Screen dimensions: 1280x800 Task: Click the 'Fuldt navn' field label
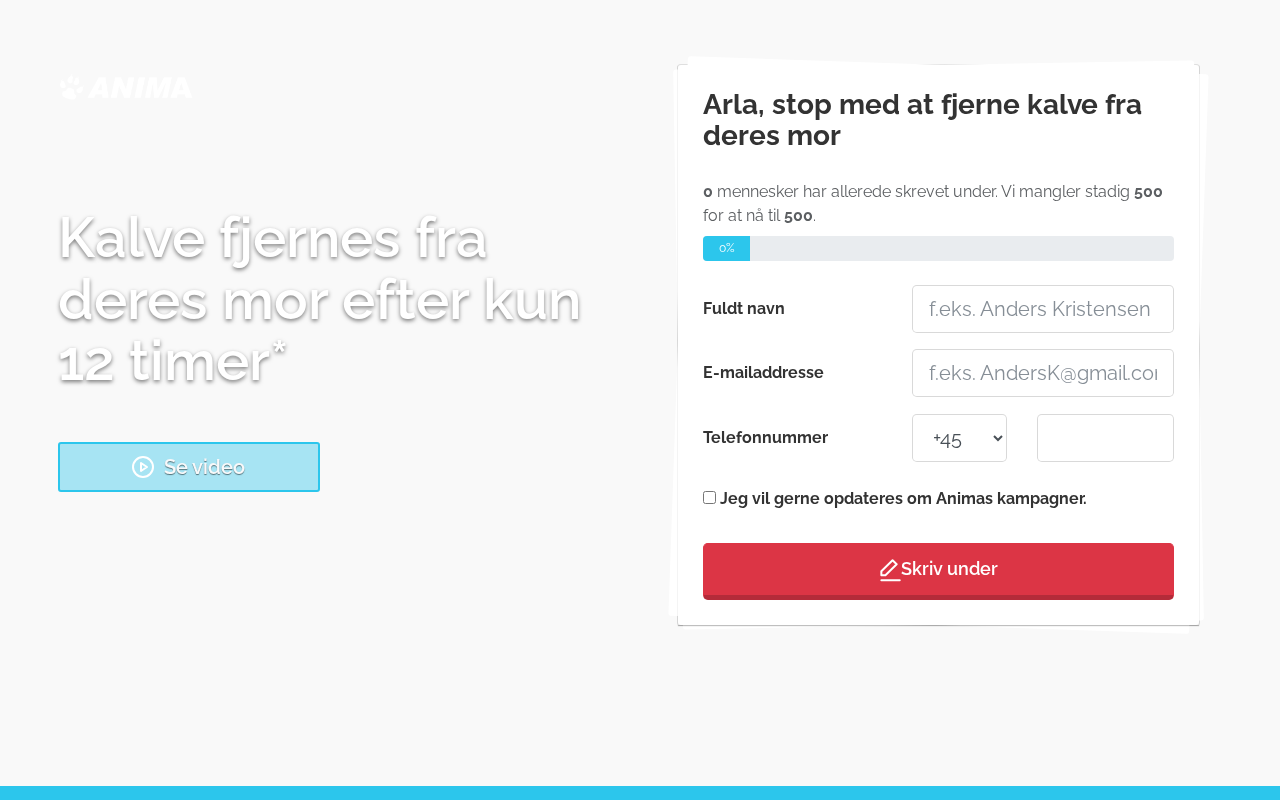744,309
